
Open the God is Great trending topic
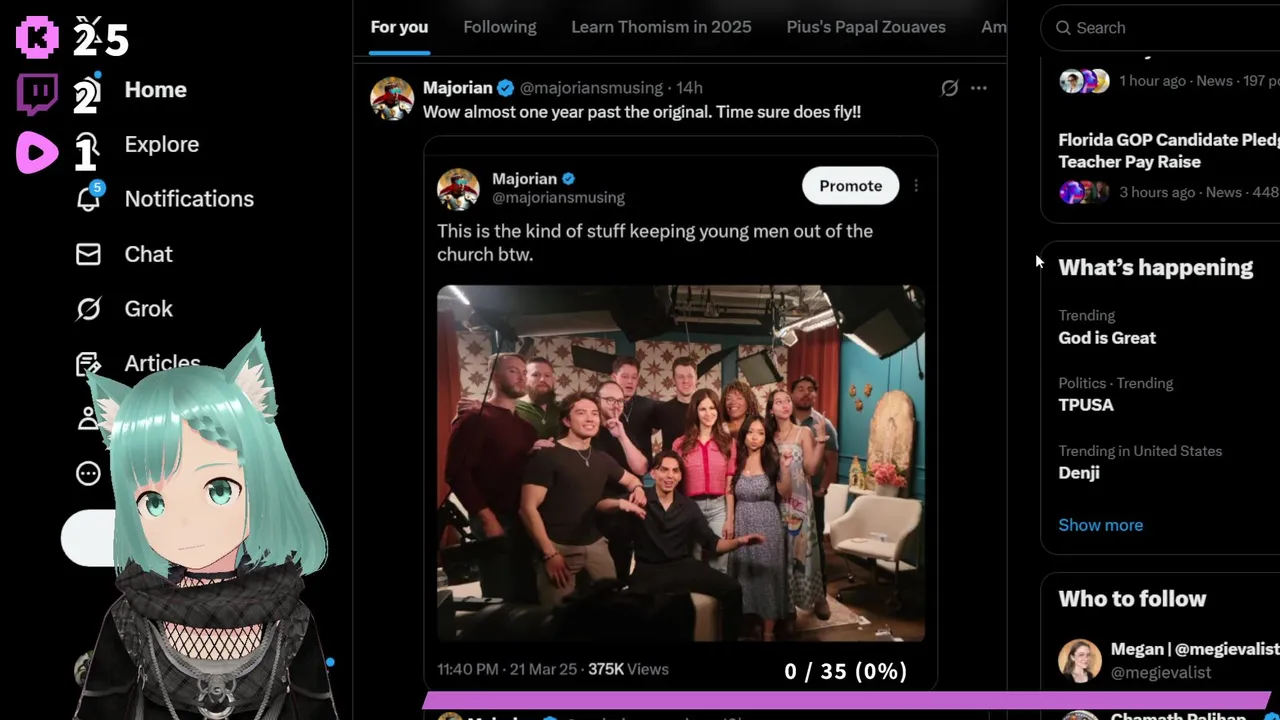pyautogui.click(x=1107, y=338)
